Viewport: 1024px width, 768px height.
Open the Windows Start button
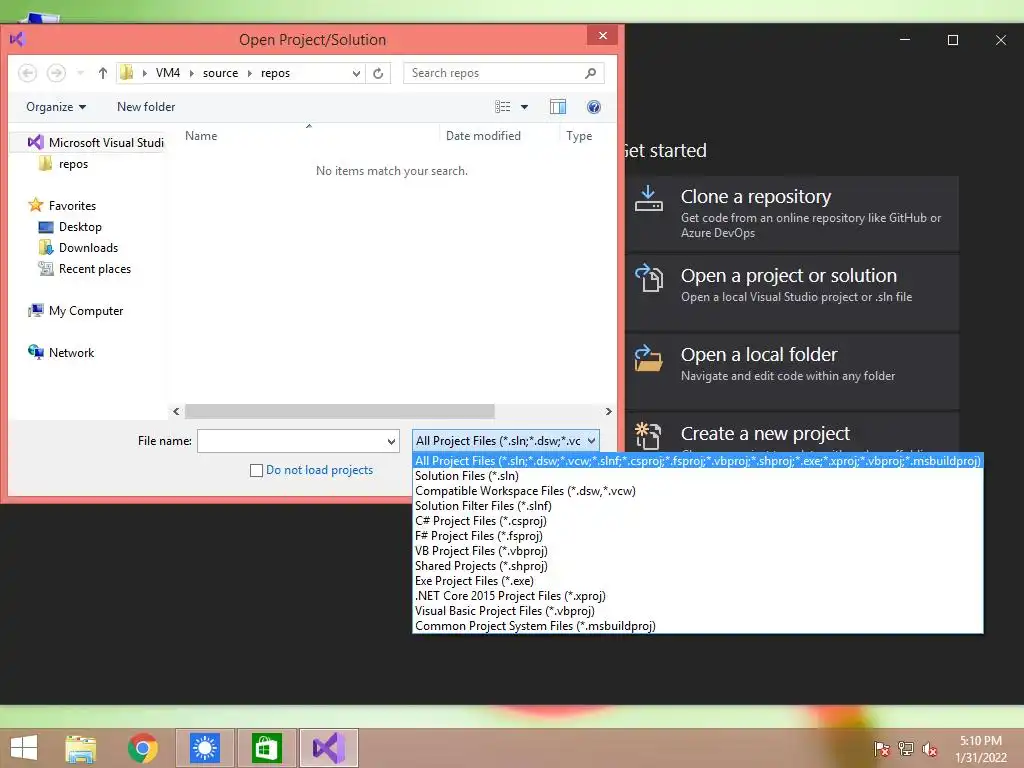[x=24, y=748]
